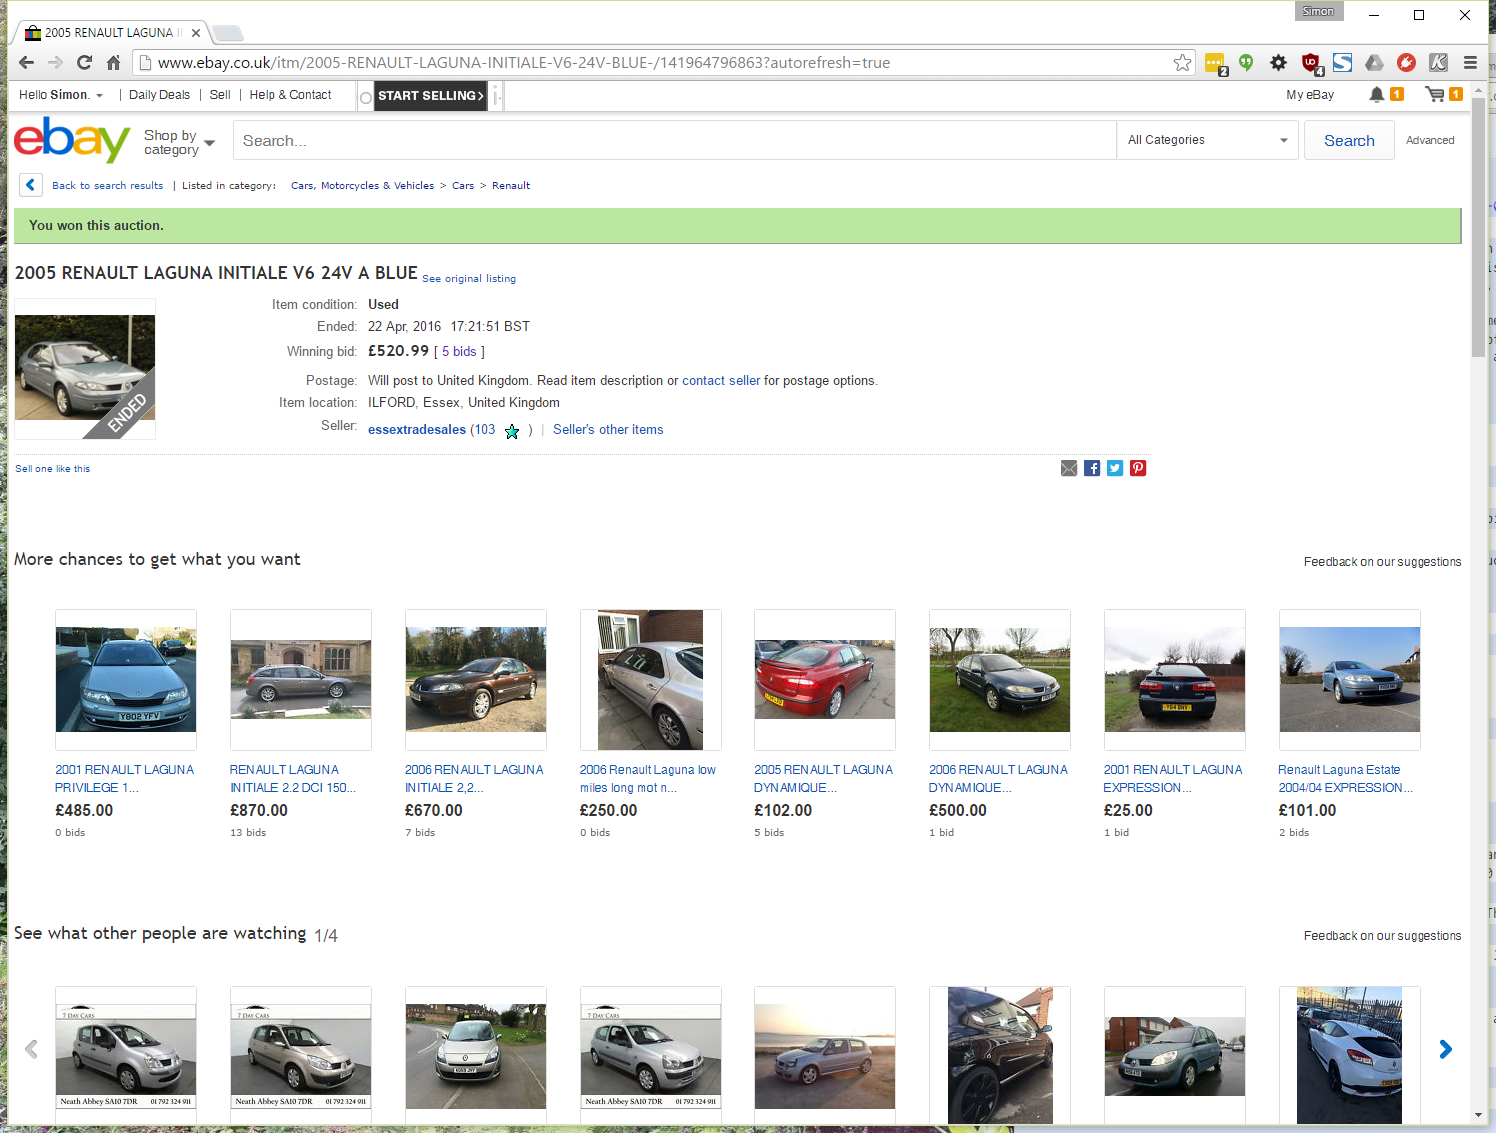Open My eBay menu
The image size is (1496, 1133).
[1310, 95]
